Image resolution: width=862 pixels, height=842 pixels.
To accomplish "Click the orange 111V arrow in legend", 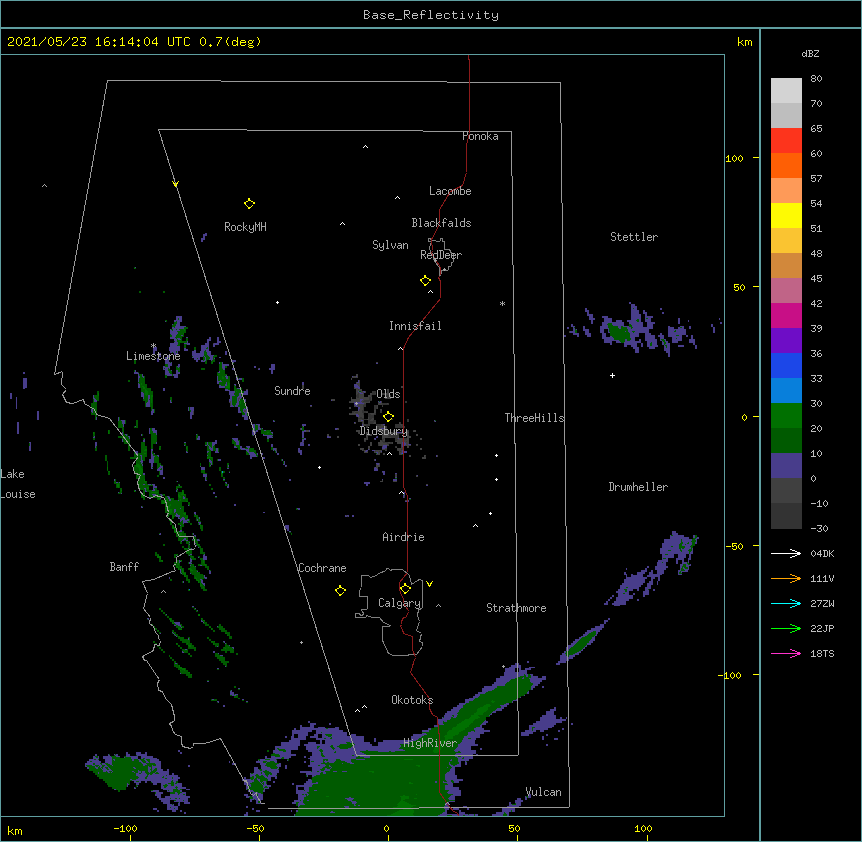I will 786,578.
